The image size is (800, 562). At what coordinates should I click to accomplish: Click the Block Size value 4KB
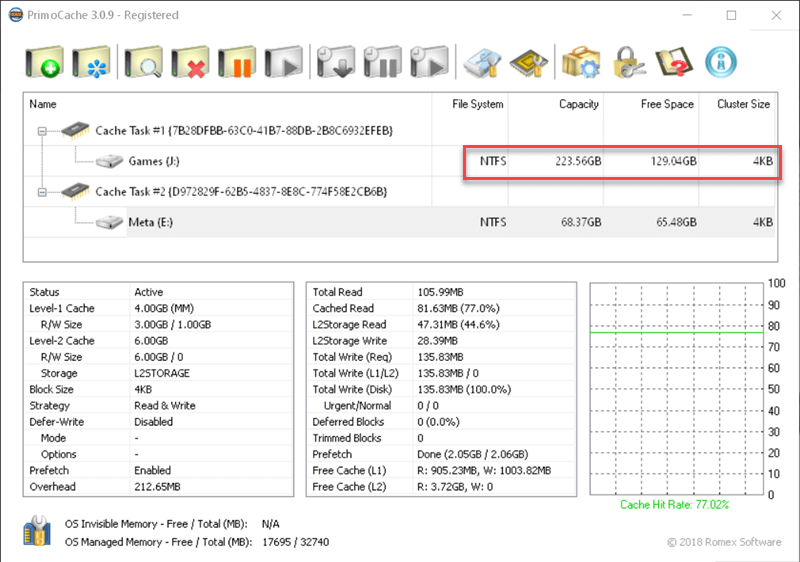pyautogui.click(x=143, y=389)
